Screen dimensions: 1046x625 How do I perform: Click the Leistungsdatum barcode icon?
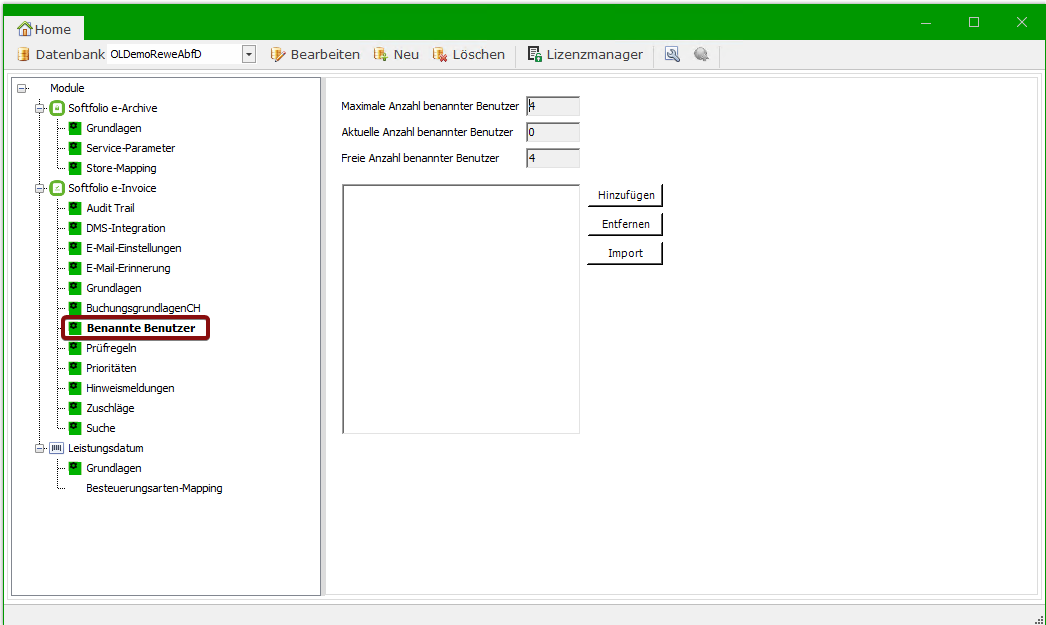(x=57, y=448)
